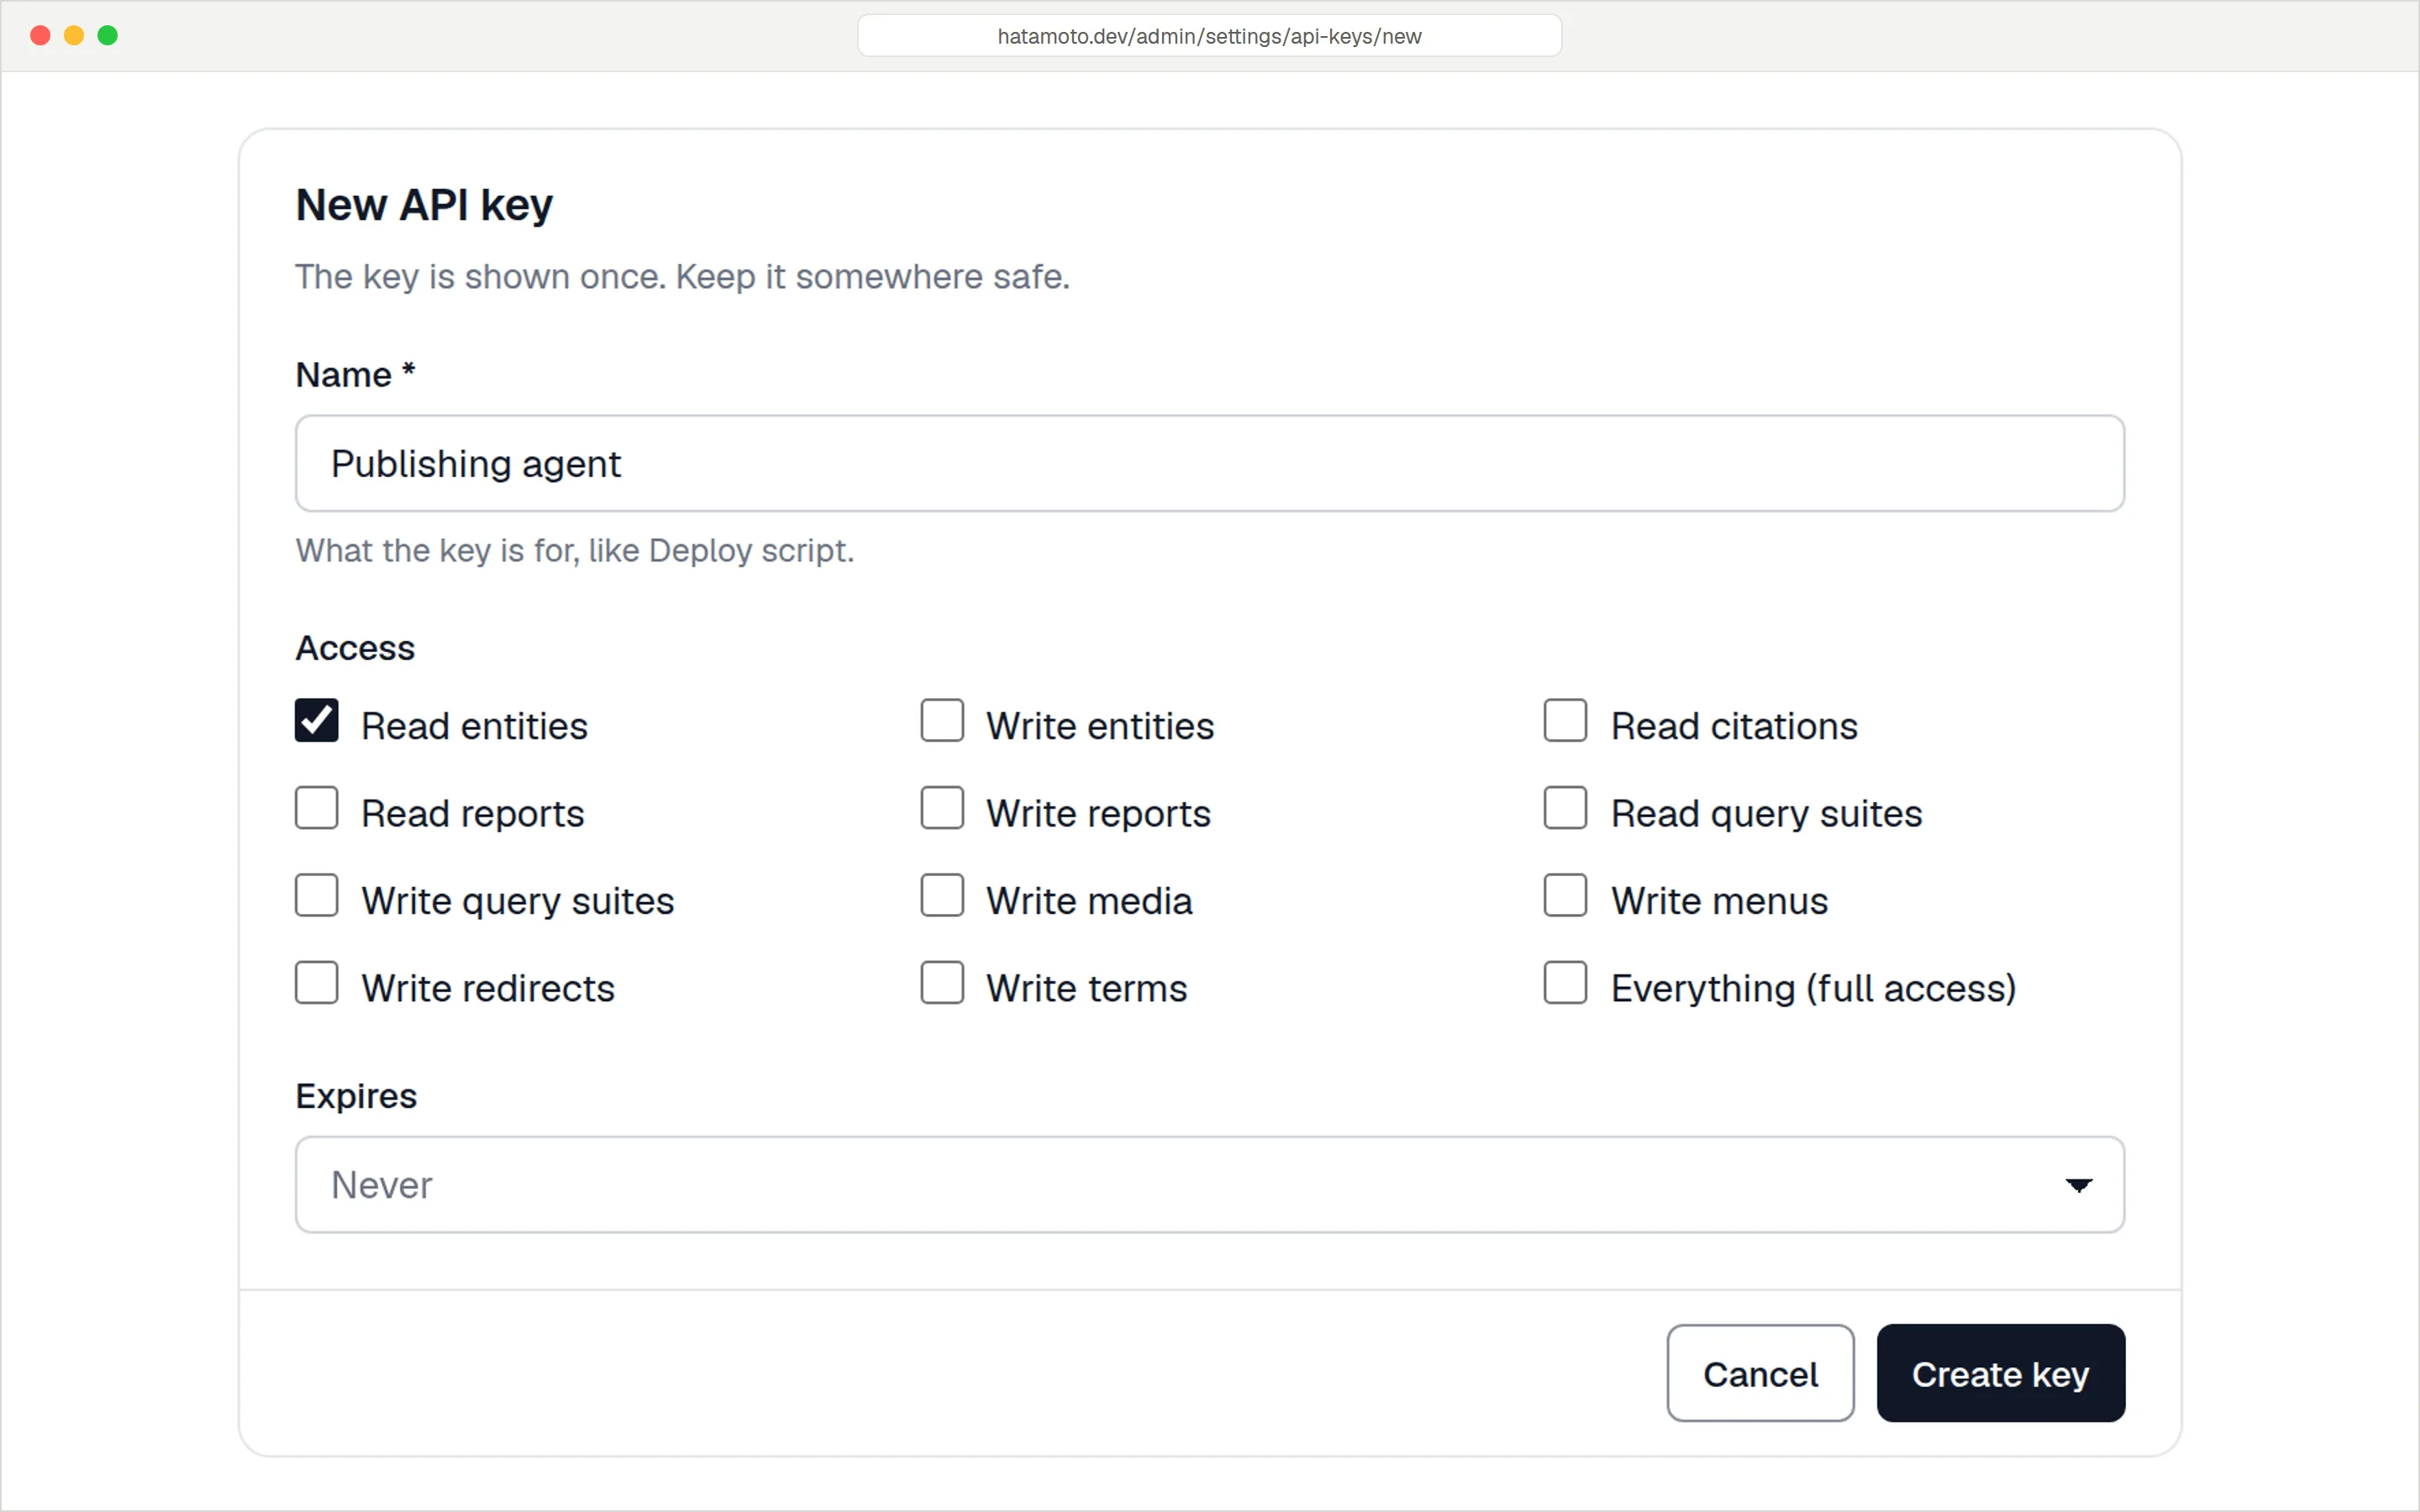Tick the Write terms checkbox
Viewport: 2420px width, 1512px height.
(942, 983)
